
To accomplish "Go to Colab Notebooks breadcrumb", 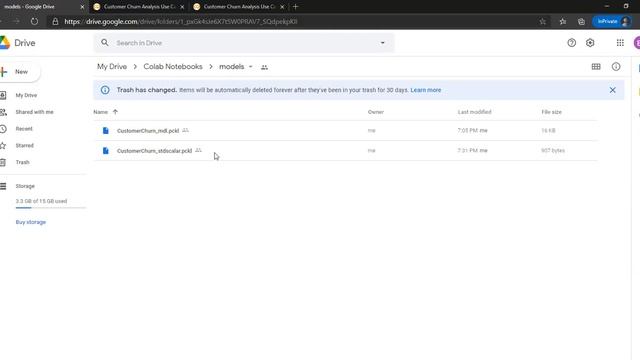I will (x=173, y=67).
